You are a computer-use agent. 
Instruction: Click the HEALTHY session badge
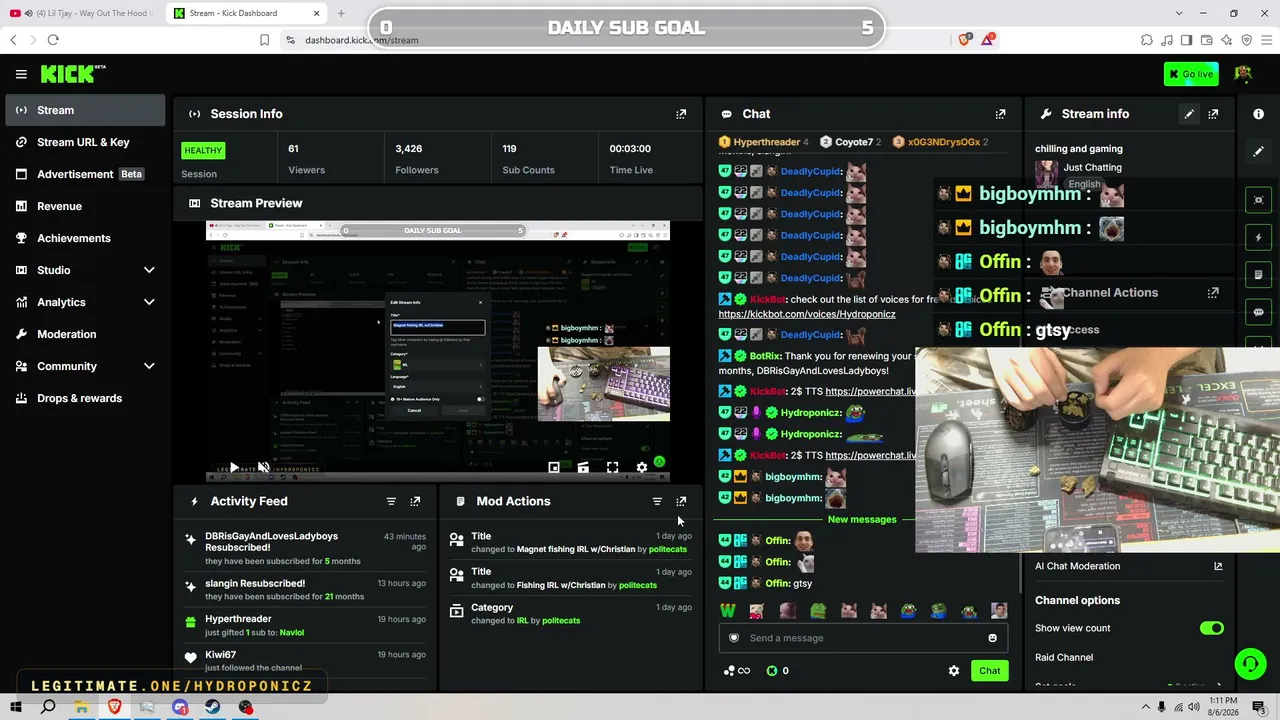[x=203, y=150]
